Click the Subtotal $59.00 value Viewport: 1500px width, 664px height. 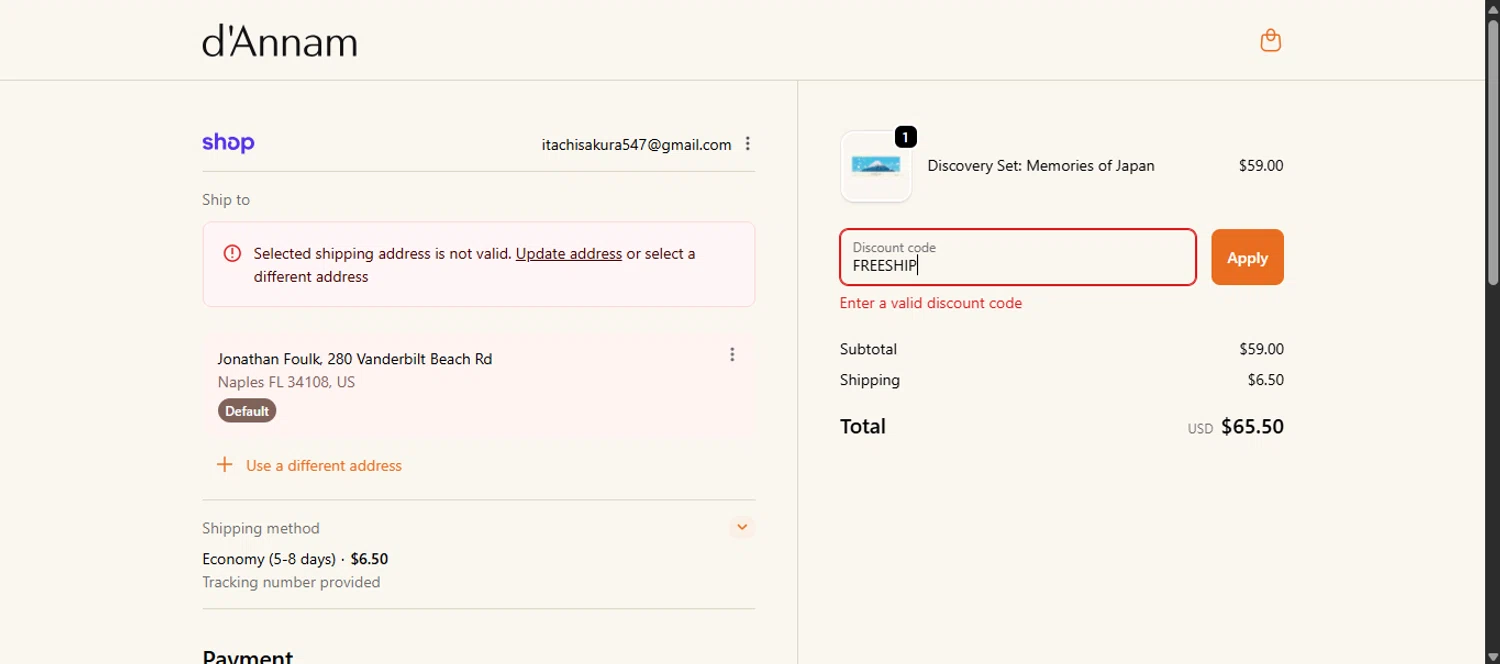point(1261,349)
